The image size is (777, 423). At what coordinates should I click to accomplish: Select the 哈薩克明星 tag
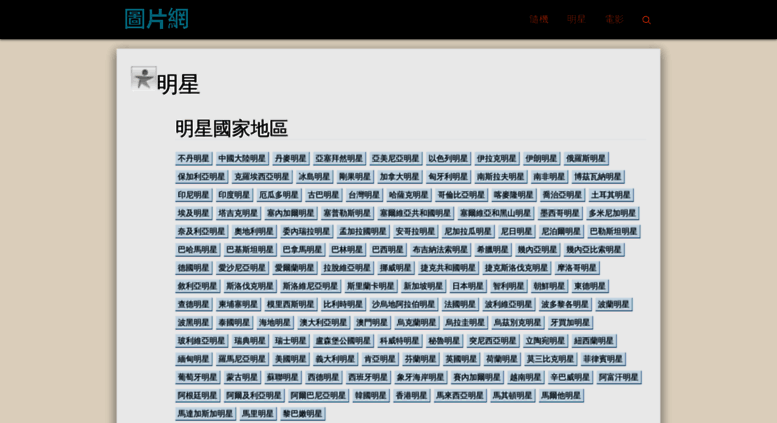click(409, 195)
